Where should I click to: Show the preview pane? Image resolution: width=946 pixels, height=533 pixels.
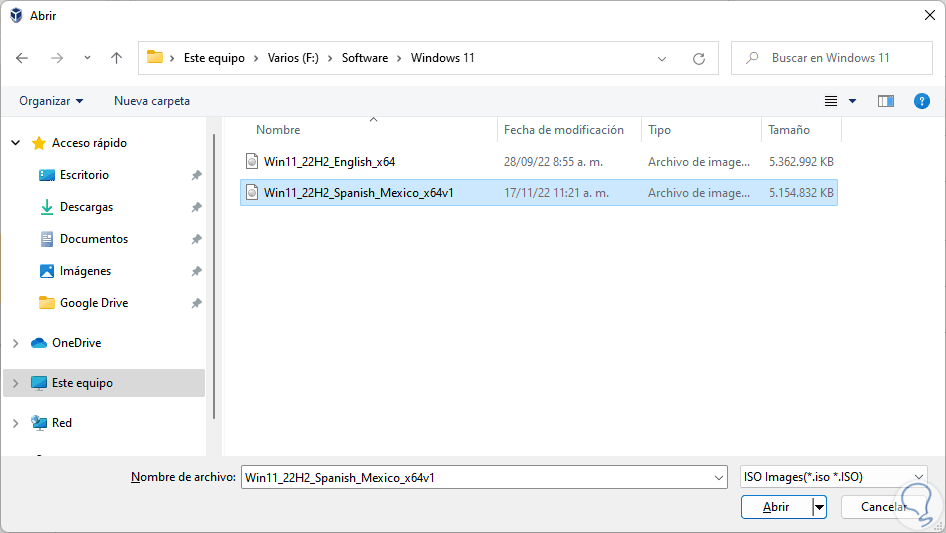click(886, 101)
